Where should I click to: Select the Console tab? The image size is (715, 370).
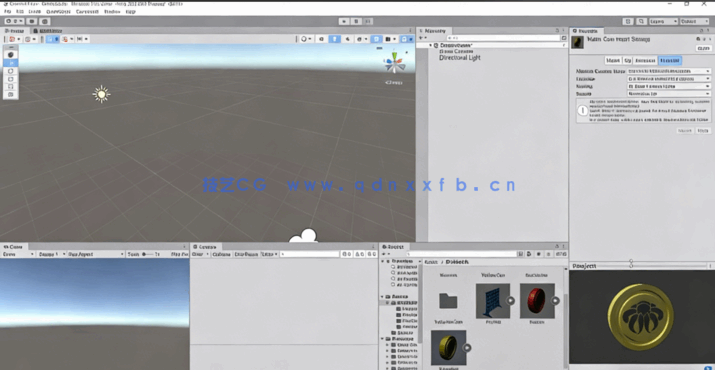click(x=206, y=246)
